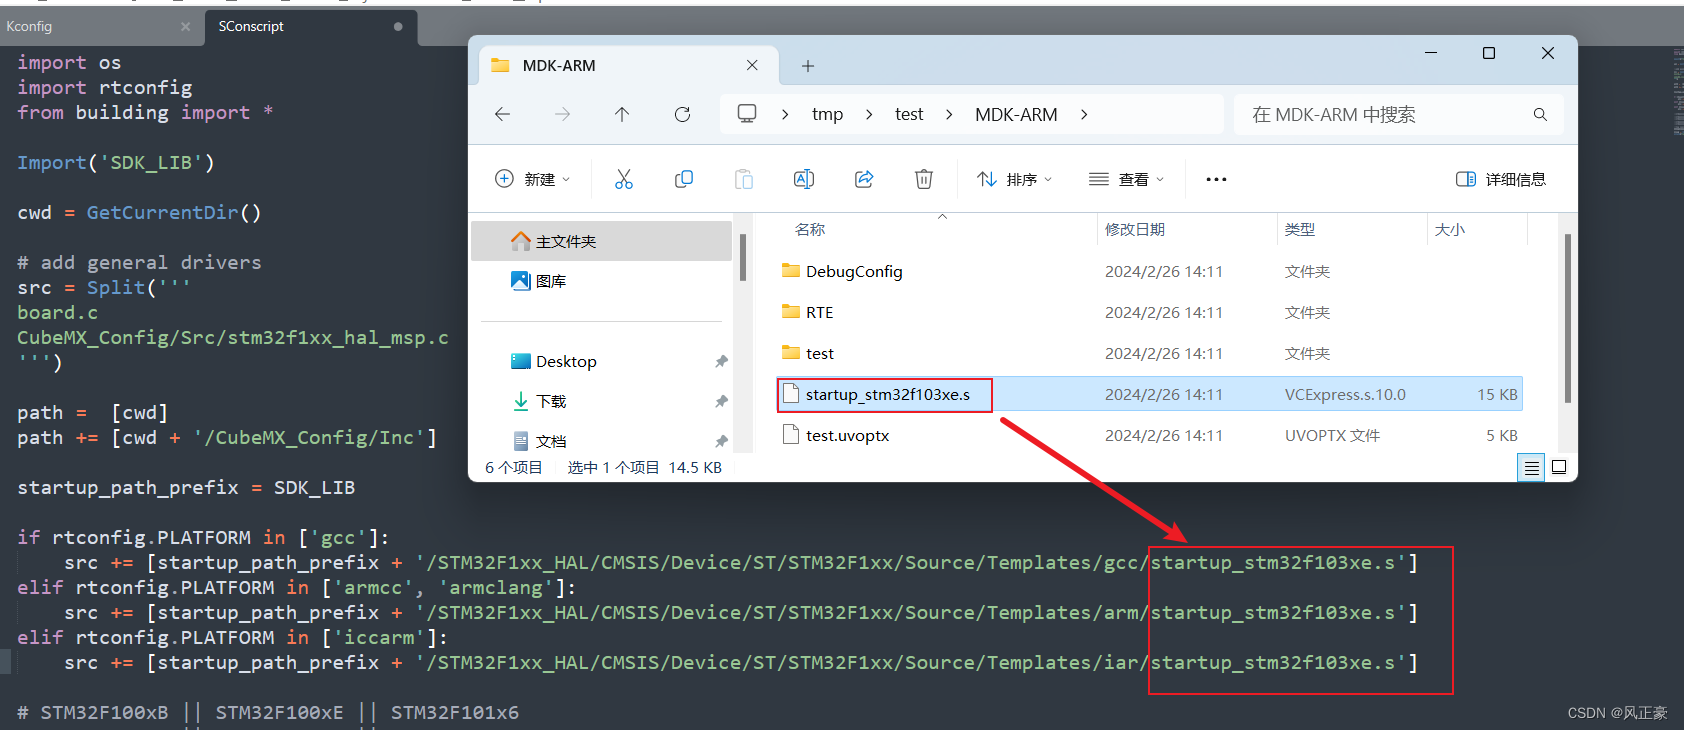Click the pin icon beside 下载

[721, 401]
